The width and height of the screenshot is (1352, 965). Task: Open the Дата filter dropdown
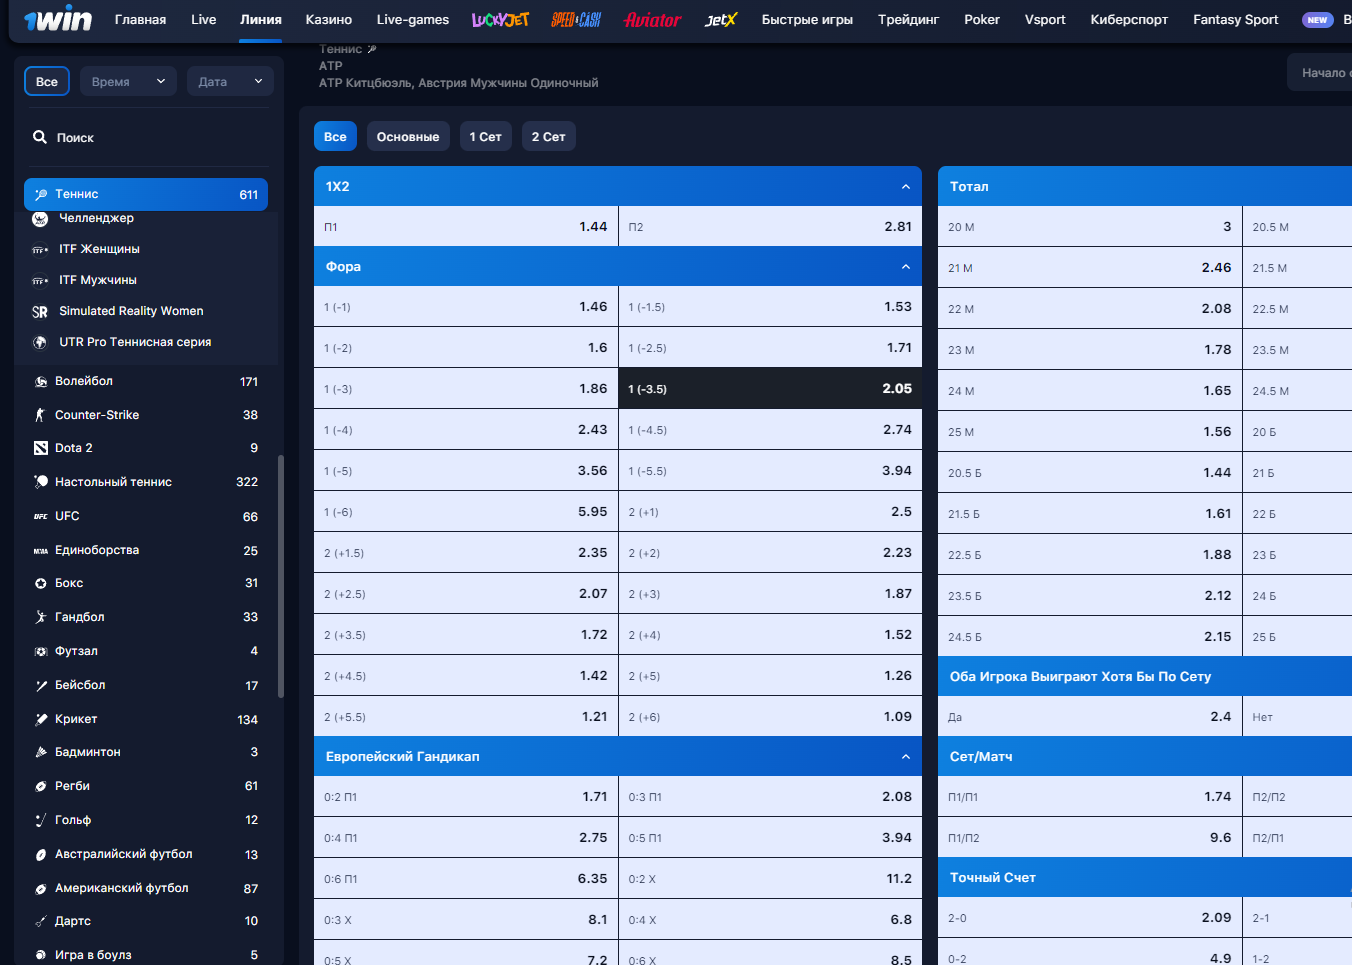click(x=230, y=81)
